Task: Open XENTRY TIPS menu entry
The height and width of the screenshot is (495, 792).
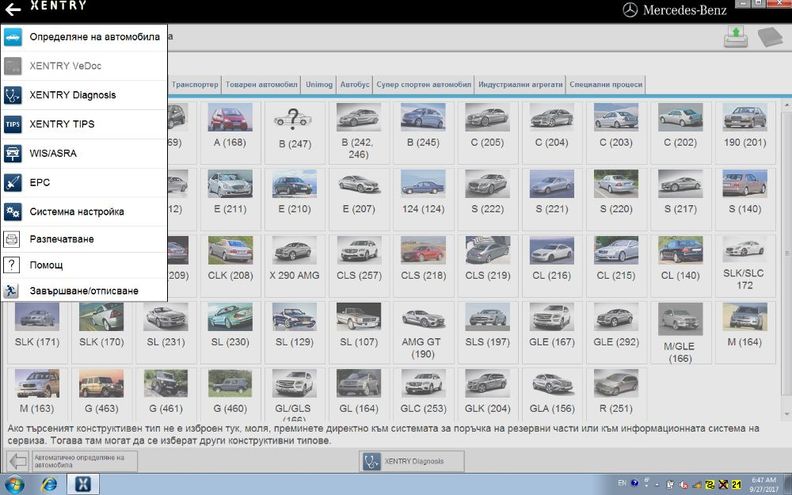Action: [x=84, y=124]
